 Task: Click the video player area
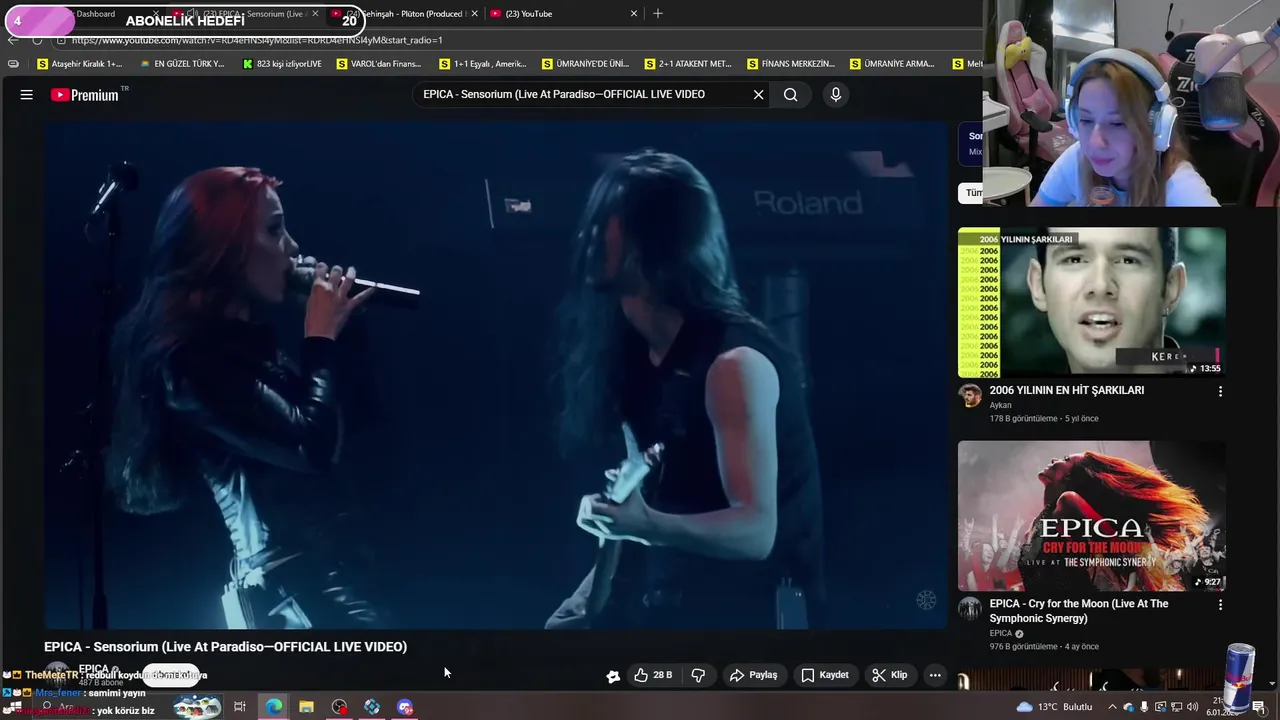[x=495, y=375]
